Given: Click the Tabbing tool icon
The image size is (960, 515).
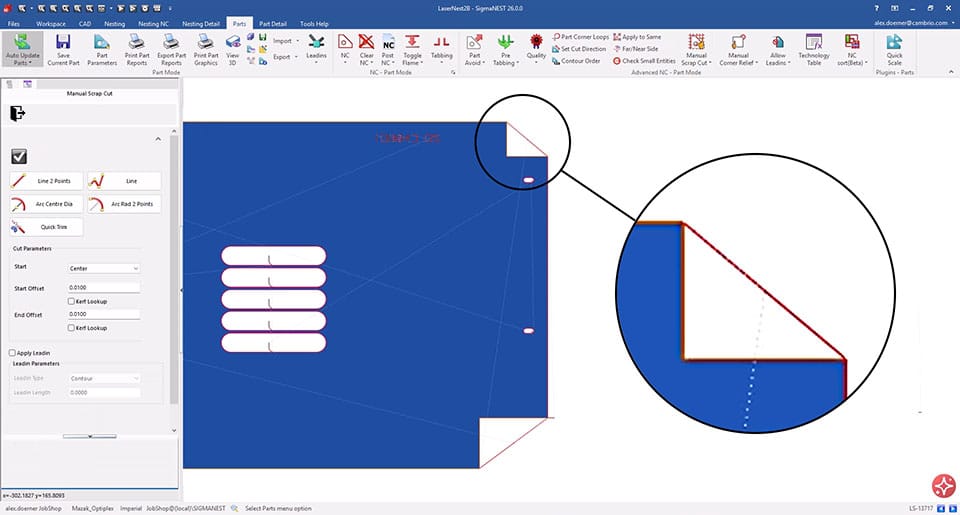Looking at the screenshot, I should (x=441, y=42).
